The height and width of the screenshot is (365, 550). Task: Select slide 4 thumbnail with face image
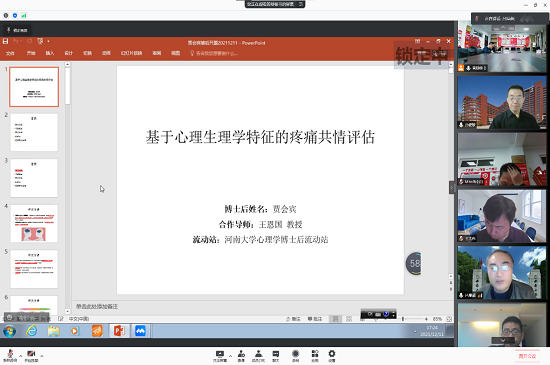34,223
